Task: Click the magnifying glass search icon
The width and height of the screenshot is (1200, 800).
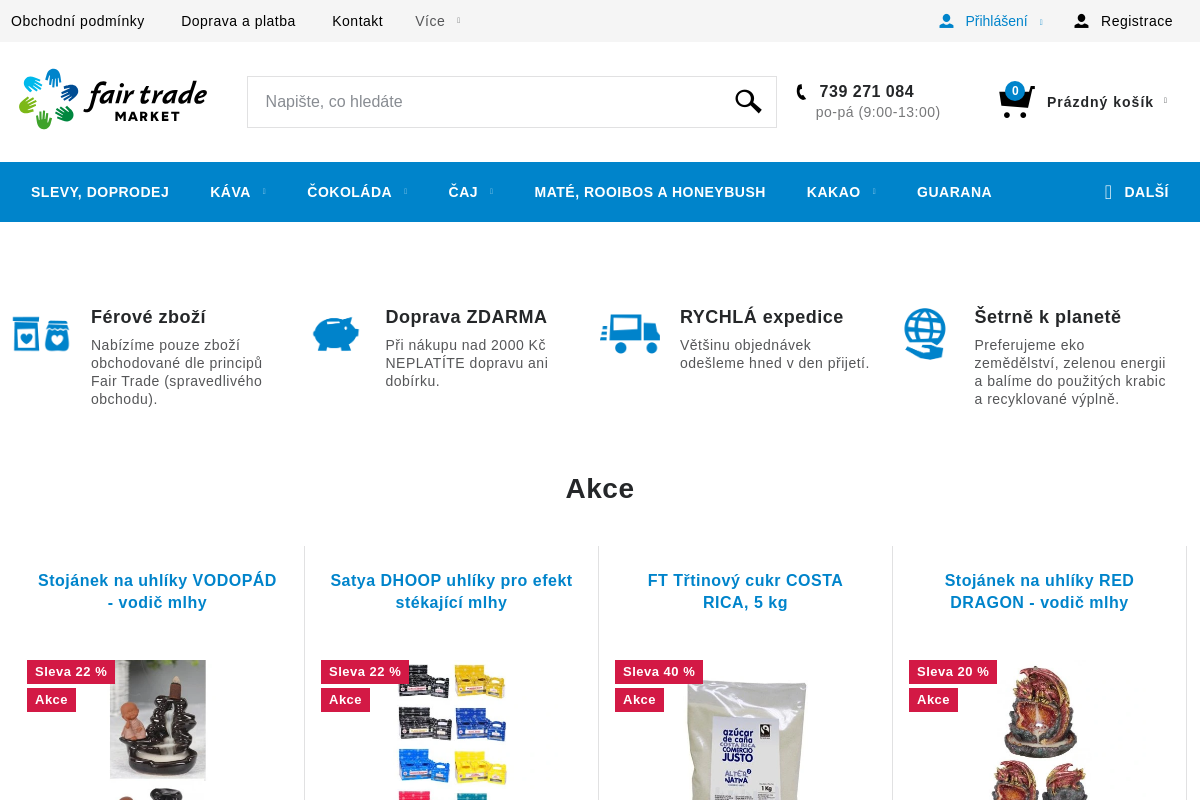Action: (x=748, y=101)
